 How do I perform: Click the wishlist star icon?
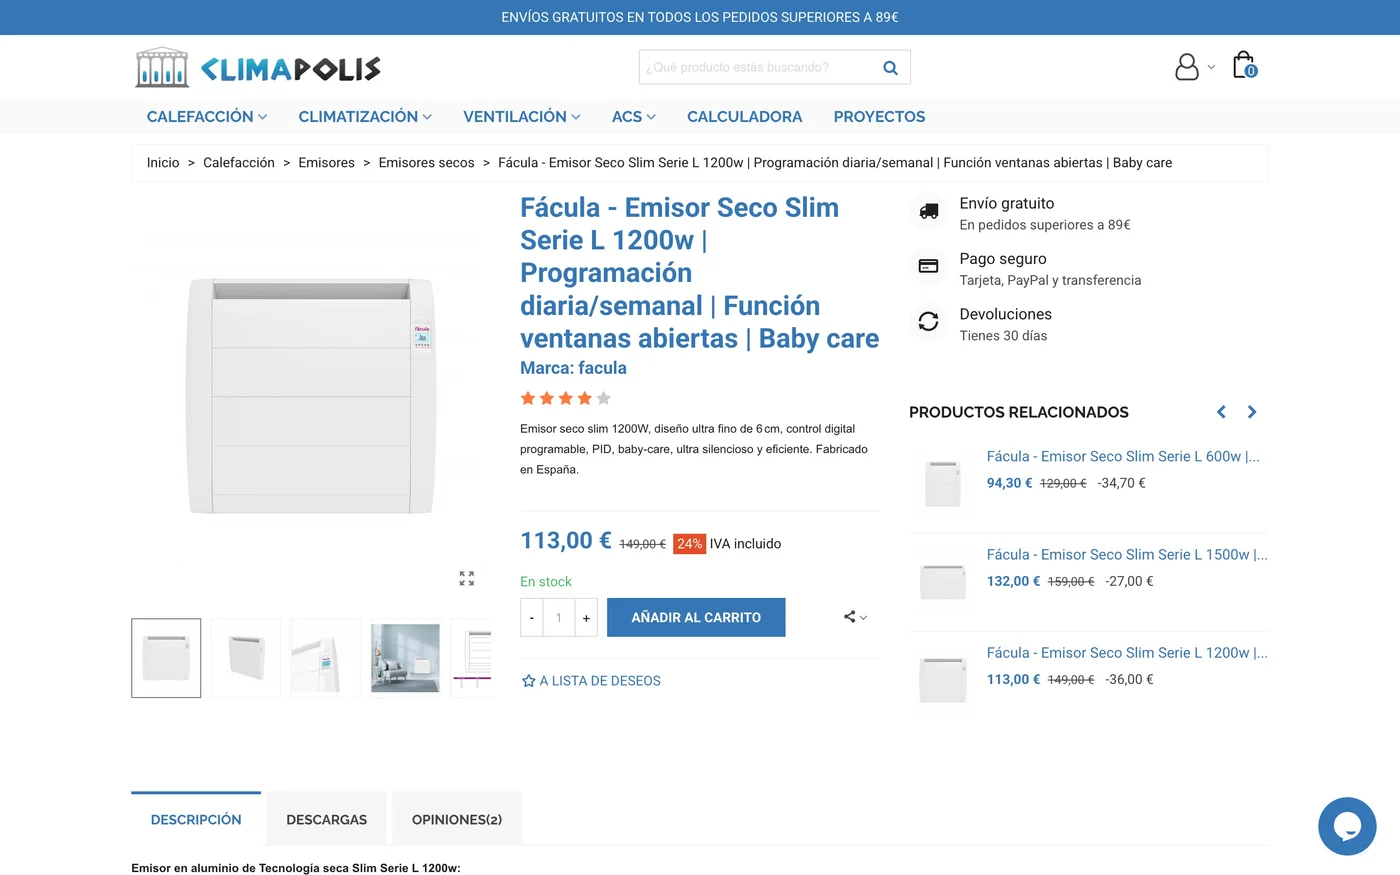pyautogui.click(x=529, y=681)
